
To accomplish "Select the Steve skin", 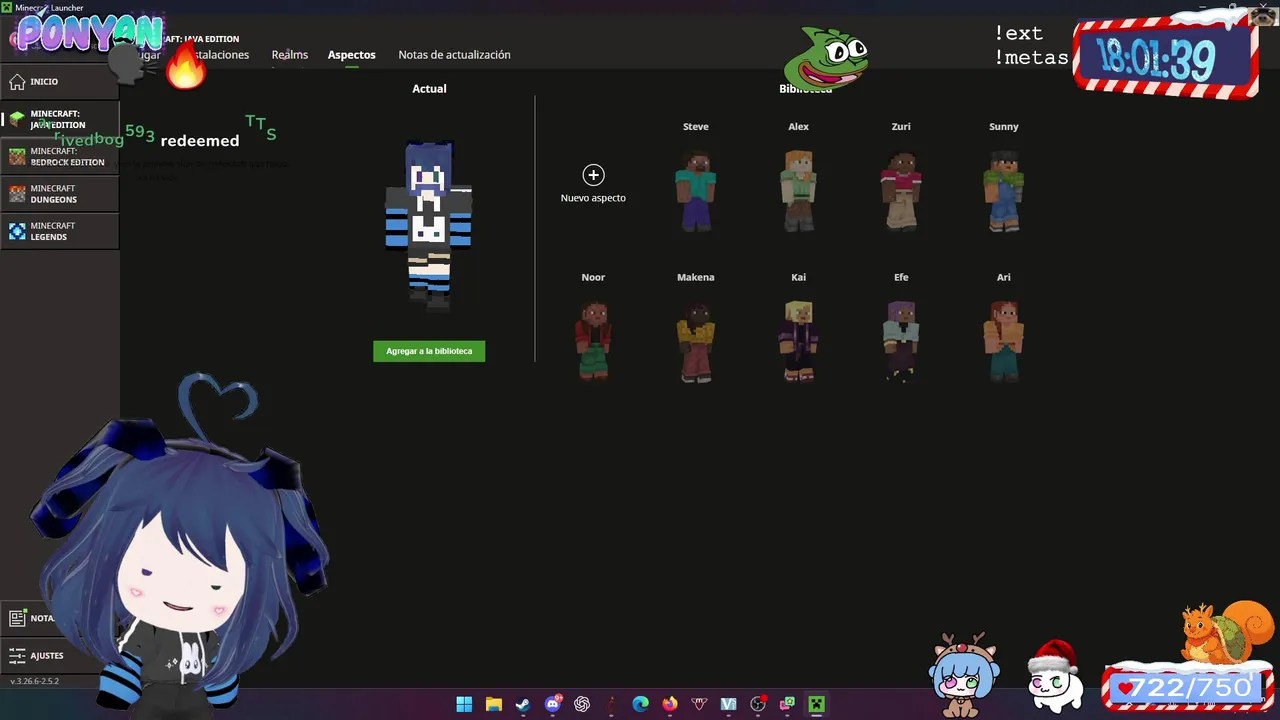I will [696, 190].
